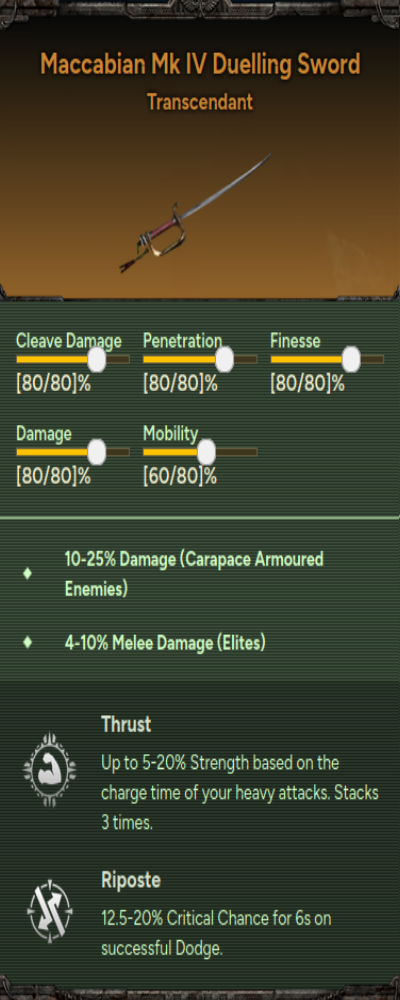Click the Carapace Armoured perk diamond bullet
The image size is (400, 1000).
tap(27, 573)
